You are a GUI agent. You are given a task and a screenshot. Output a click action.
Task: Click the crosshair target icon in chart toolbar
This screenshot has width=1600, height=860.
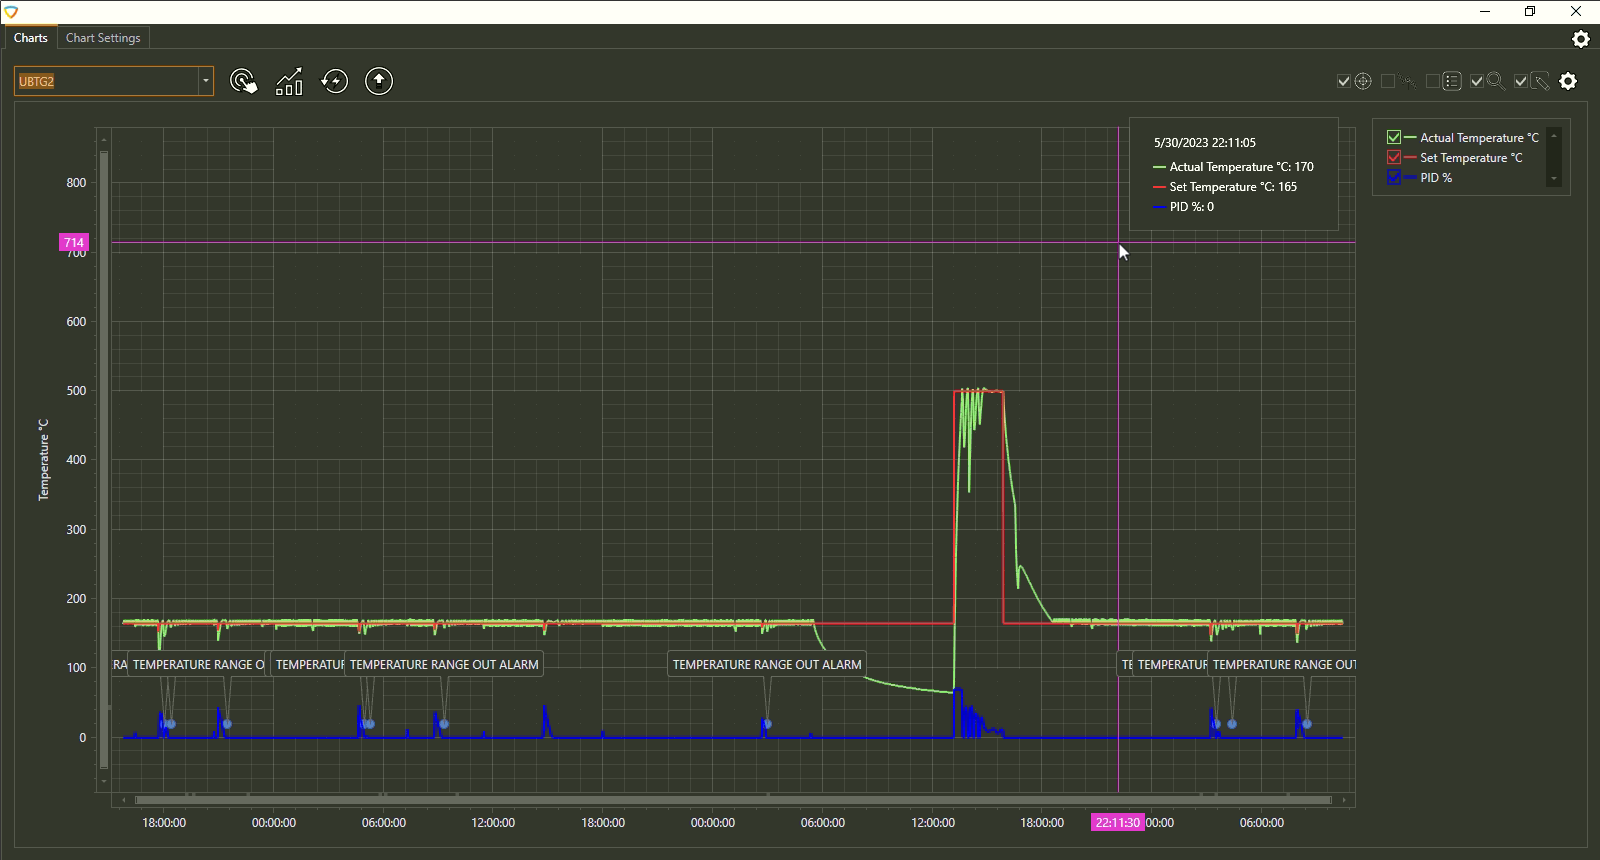(1363, 81)
